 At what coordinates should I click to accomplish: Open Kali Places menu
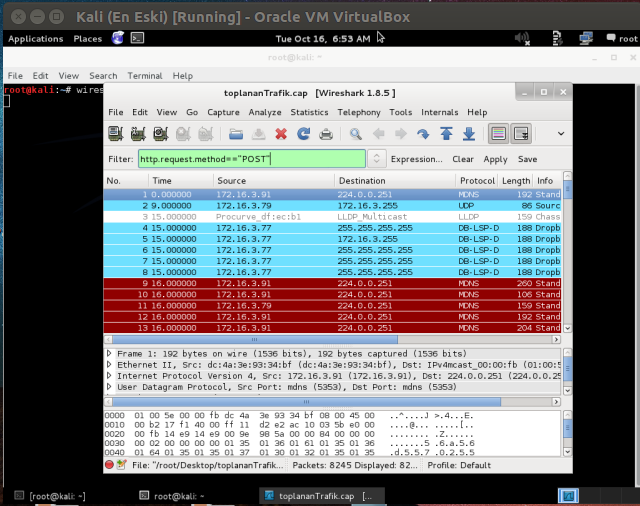pyautogui.click(x=87, y=39)
